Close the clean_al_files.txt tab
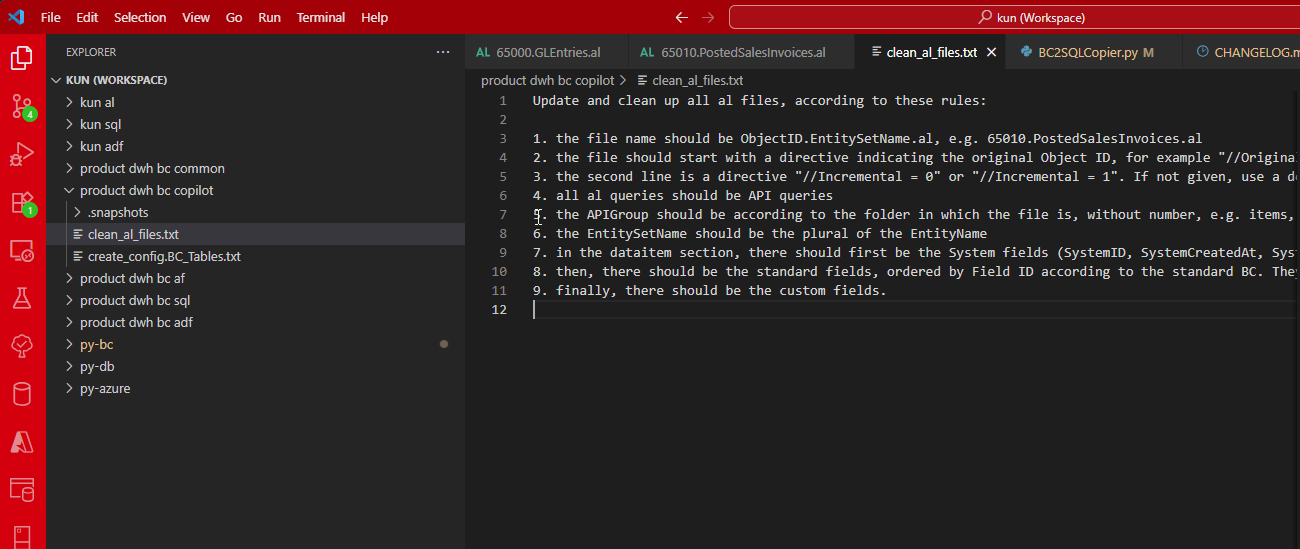 pyautogui.click(x=992, y=52)
